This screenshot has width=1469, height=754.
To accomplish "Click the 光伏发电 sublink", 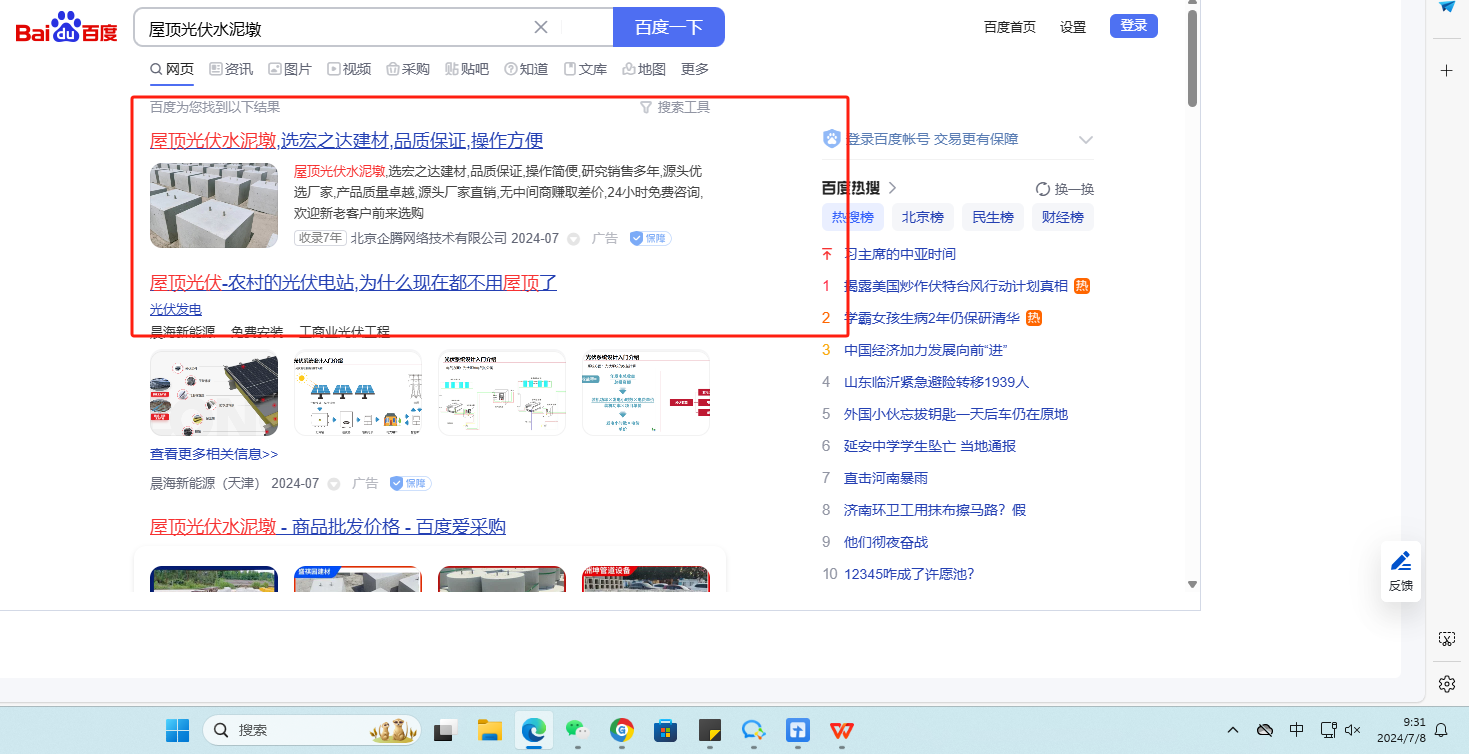I will click(176, 309).
